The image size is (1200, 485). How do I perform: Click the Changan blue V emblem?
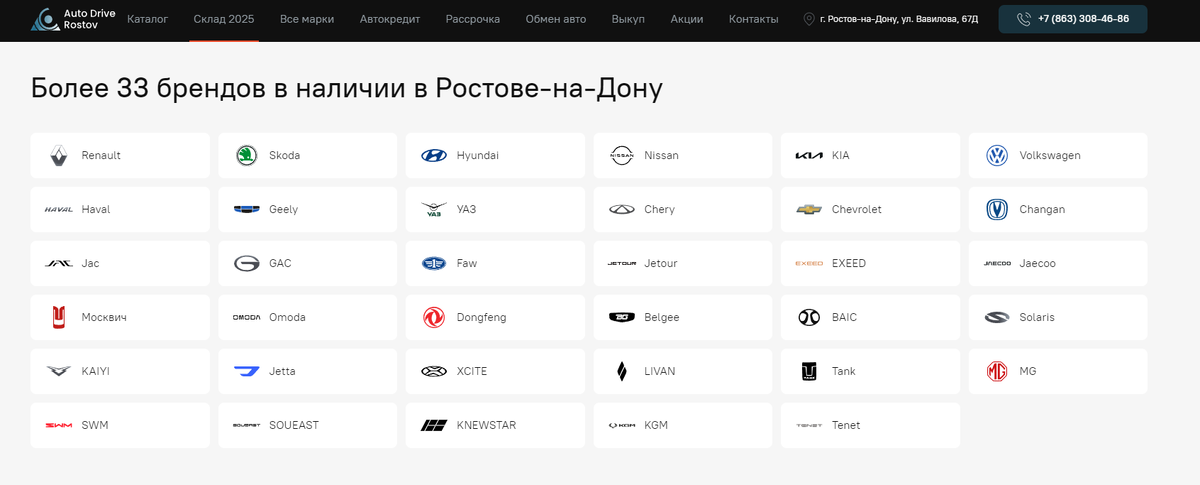click(997, 210)
